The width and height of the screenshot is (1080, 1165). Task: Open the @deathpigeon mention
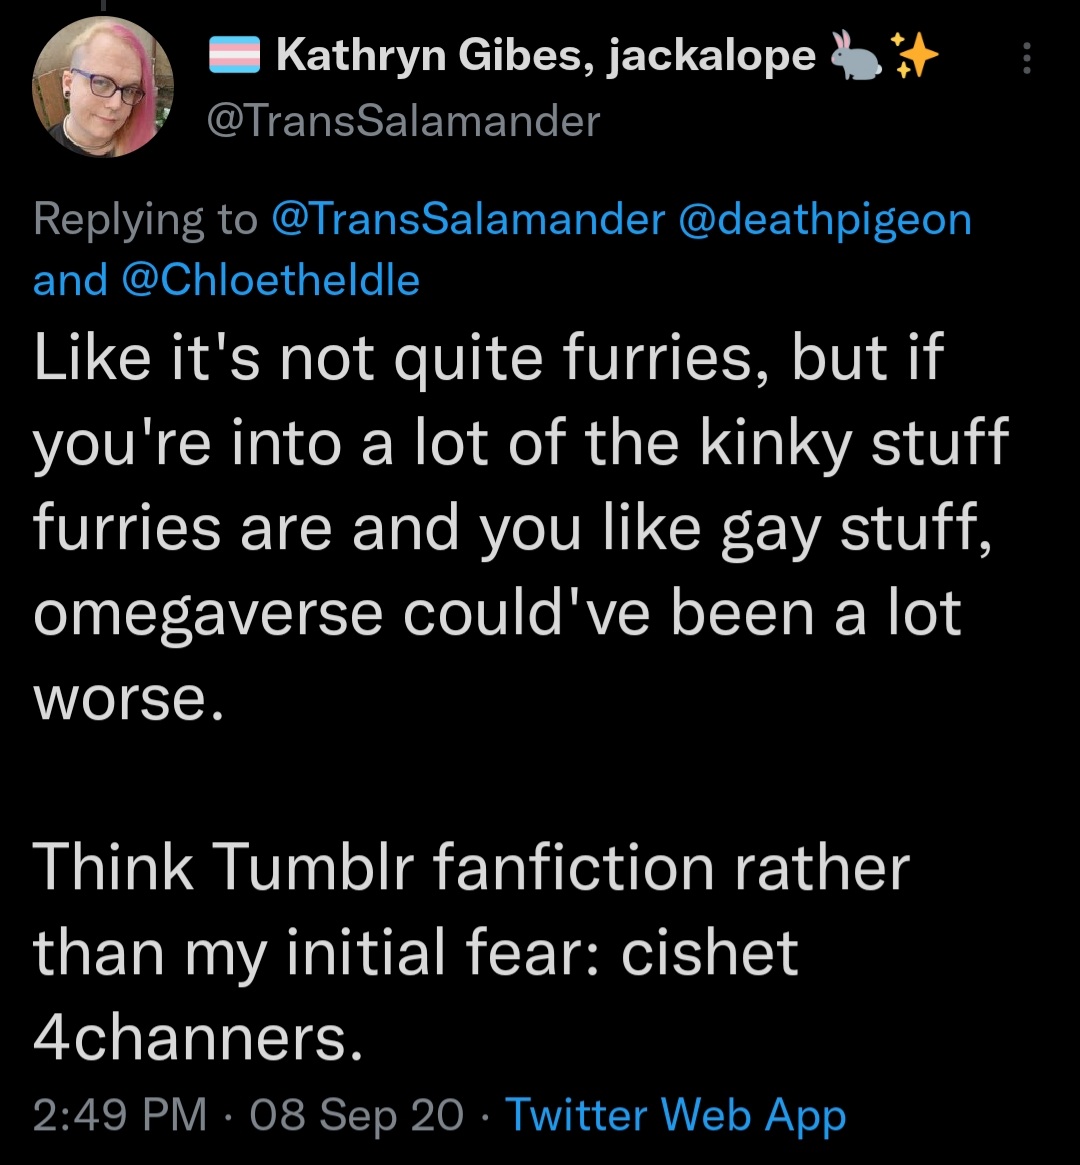(824, 221)
